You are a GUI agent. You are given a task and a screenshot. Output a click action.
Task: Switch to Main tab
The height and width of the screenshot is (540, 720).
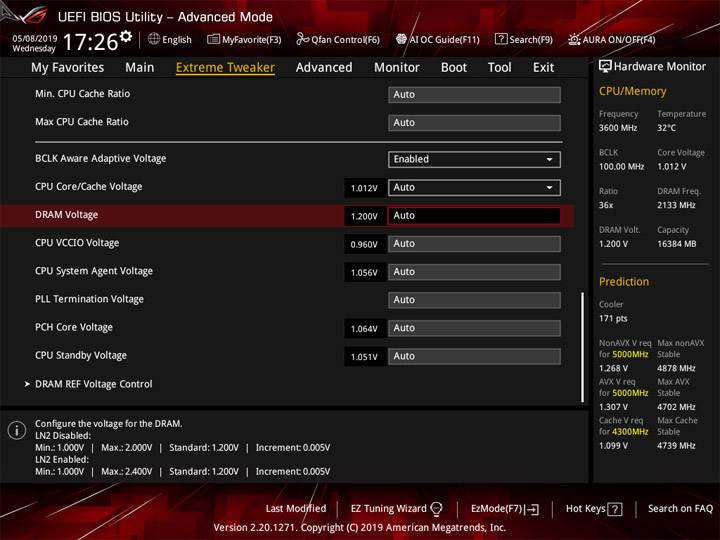[x=140, y=68]
